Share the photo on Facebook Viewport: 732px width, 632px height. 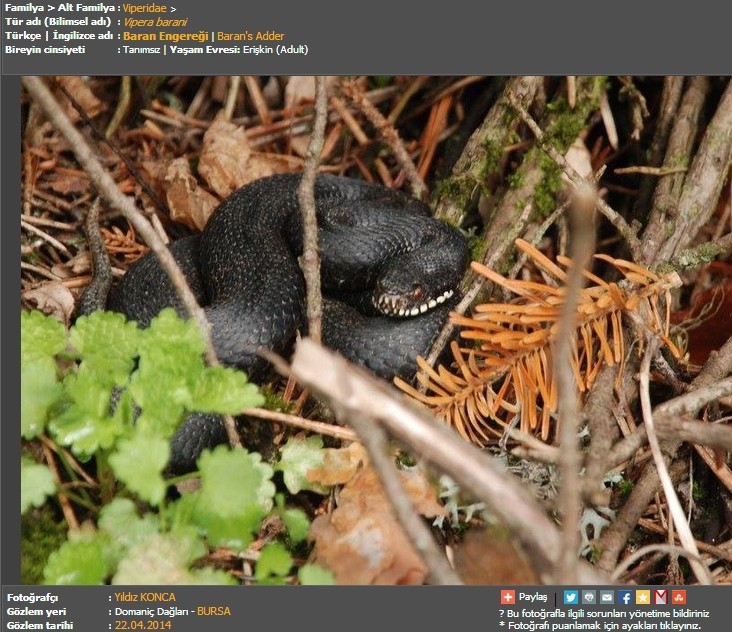pyautogui.click(x=625, y=597)
